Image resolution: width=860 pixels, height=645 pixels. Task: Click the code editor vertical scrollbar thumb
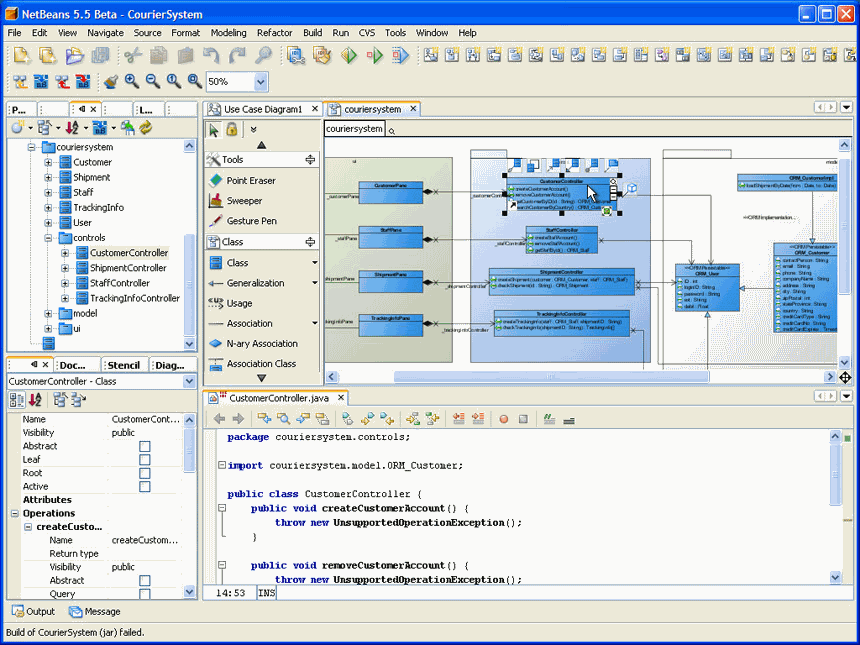(x=835, y=474)
